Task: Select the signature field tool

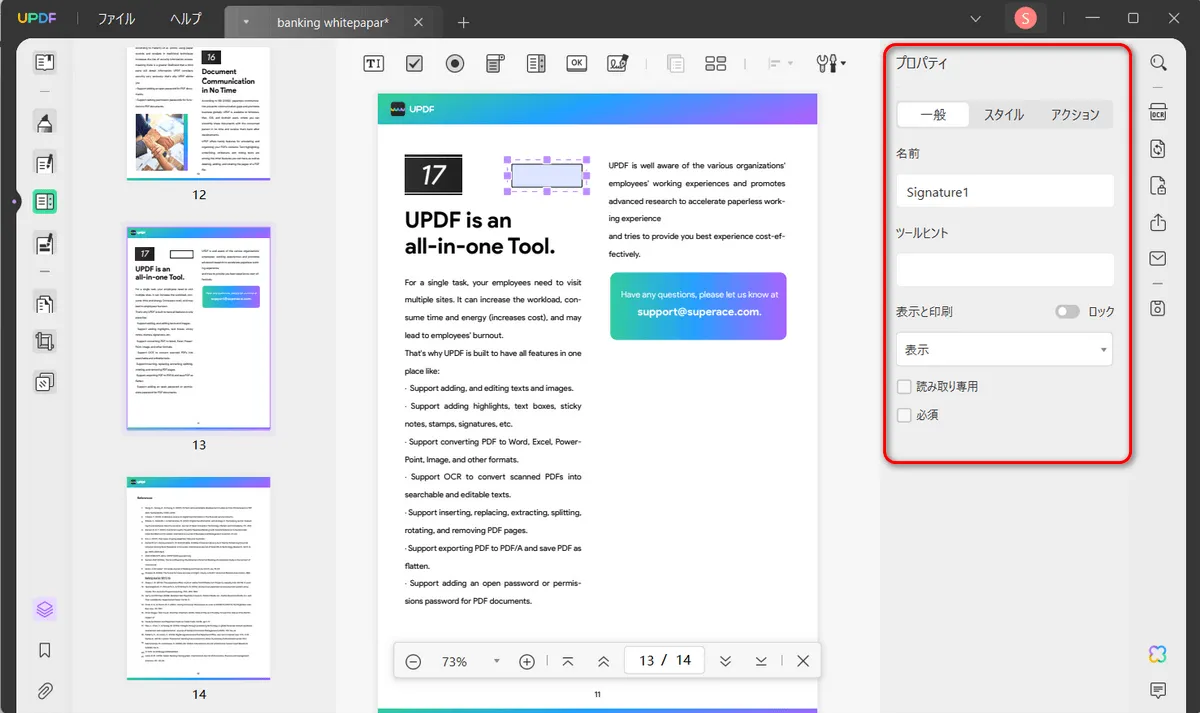Action: [618, 63]
